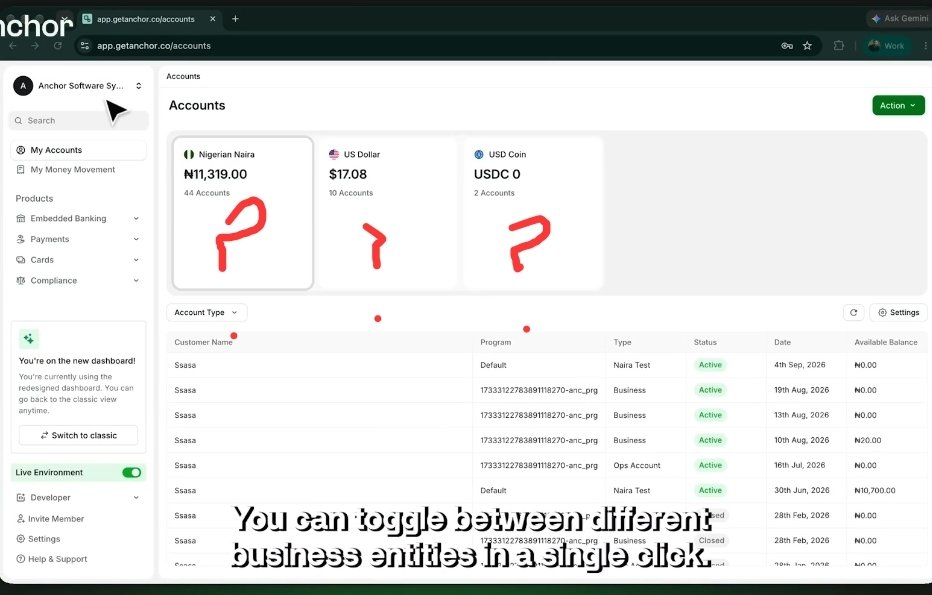
Task: Open the Ssasa row dated 4th Sep
Action: pyautogui.click(x=547, y=365)
